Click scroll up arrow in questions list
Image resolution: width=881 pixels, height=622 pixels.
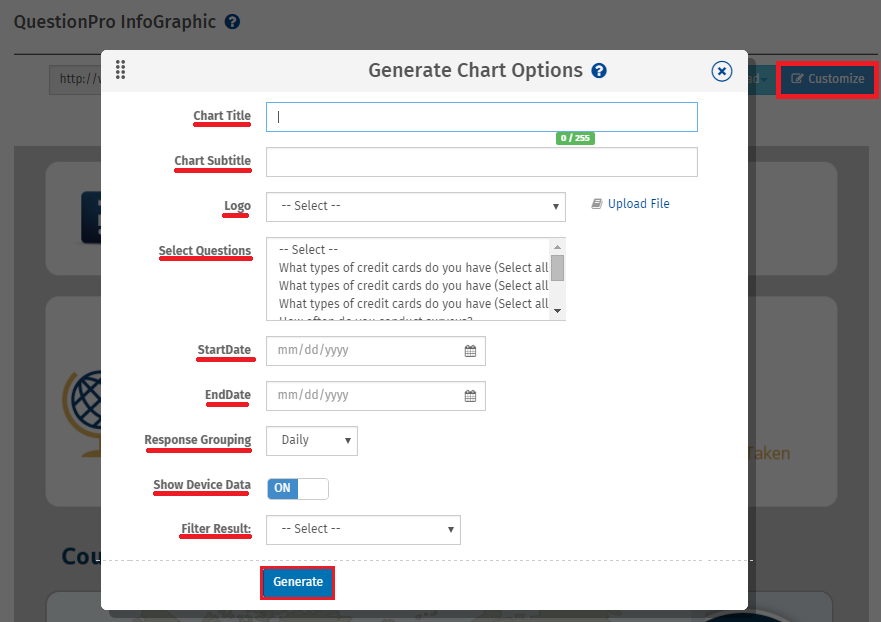click(557, 247)
